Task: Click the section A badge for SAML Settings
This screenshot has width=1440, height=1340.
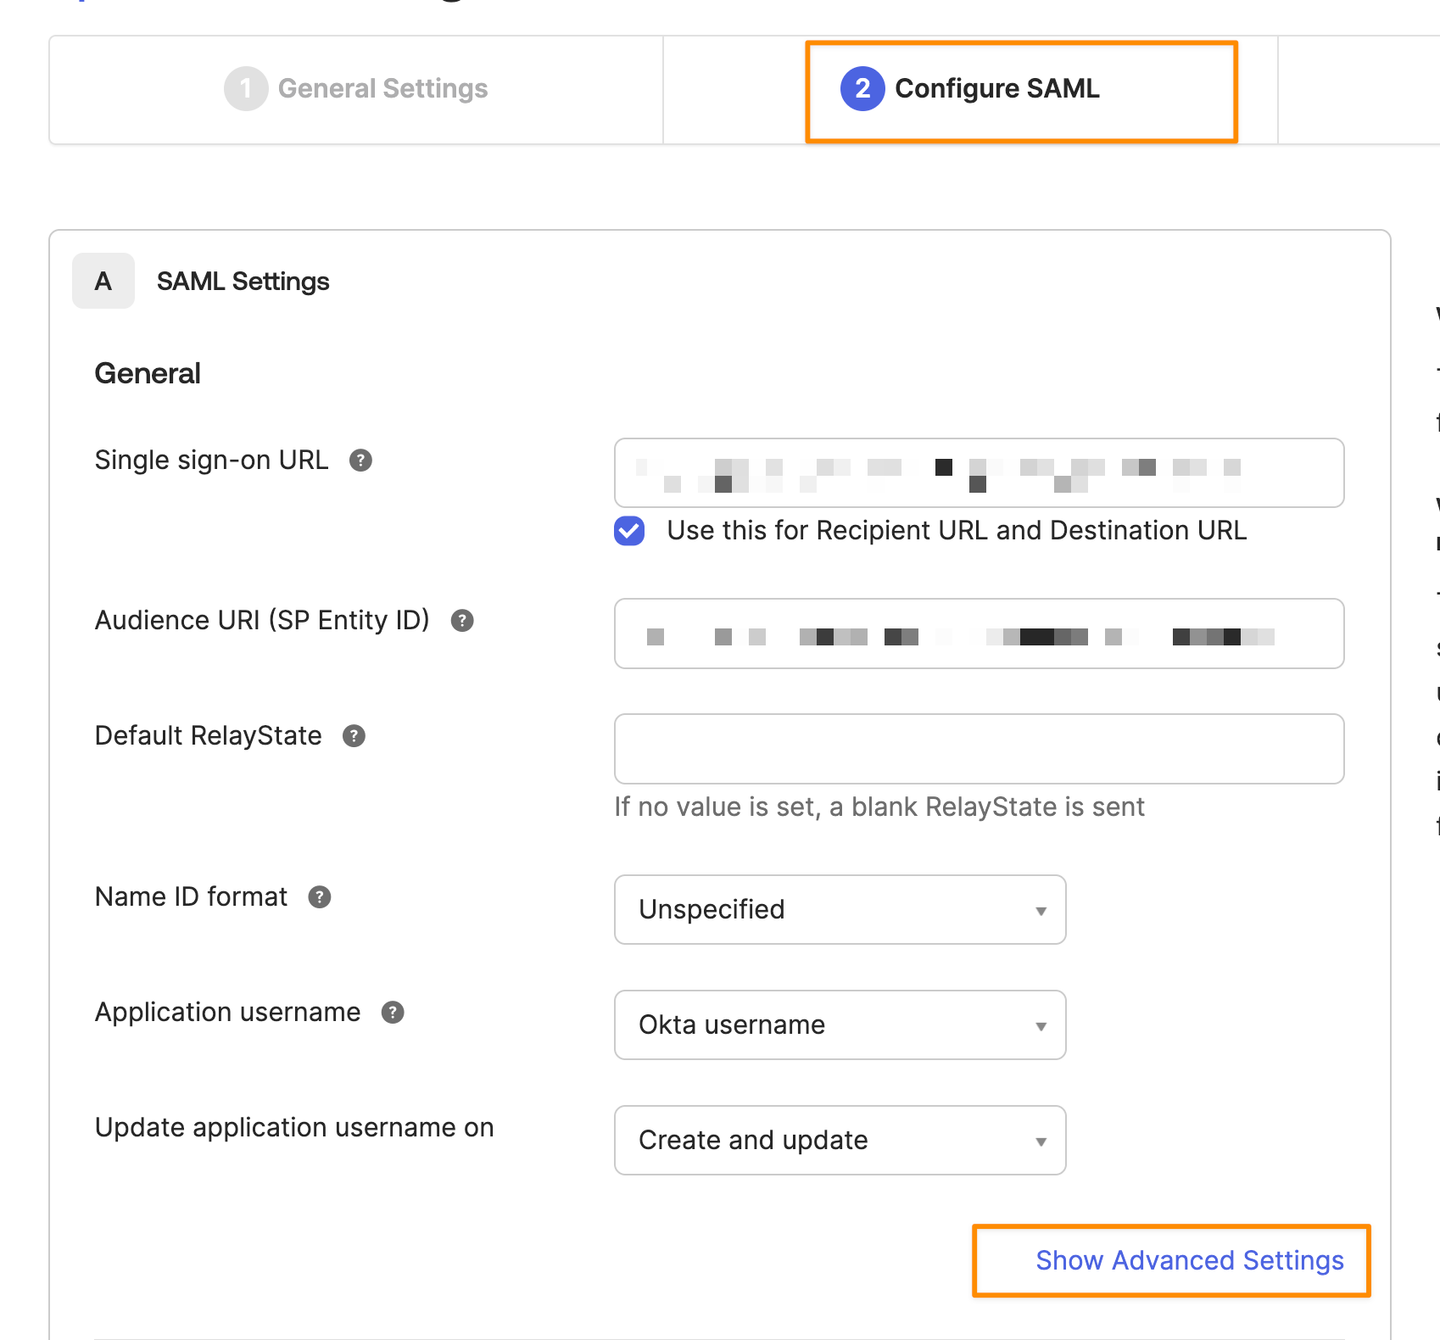Action: [103, 281]
